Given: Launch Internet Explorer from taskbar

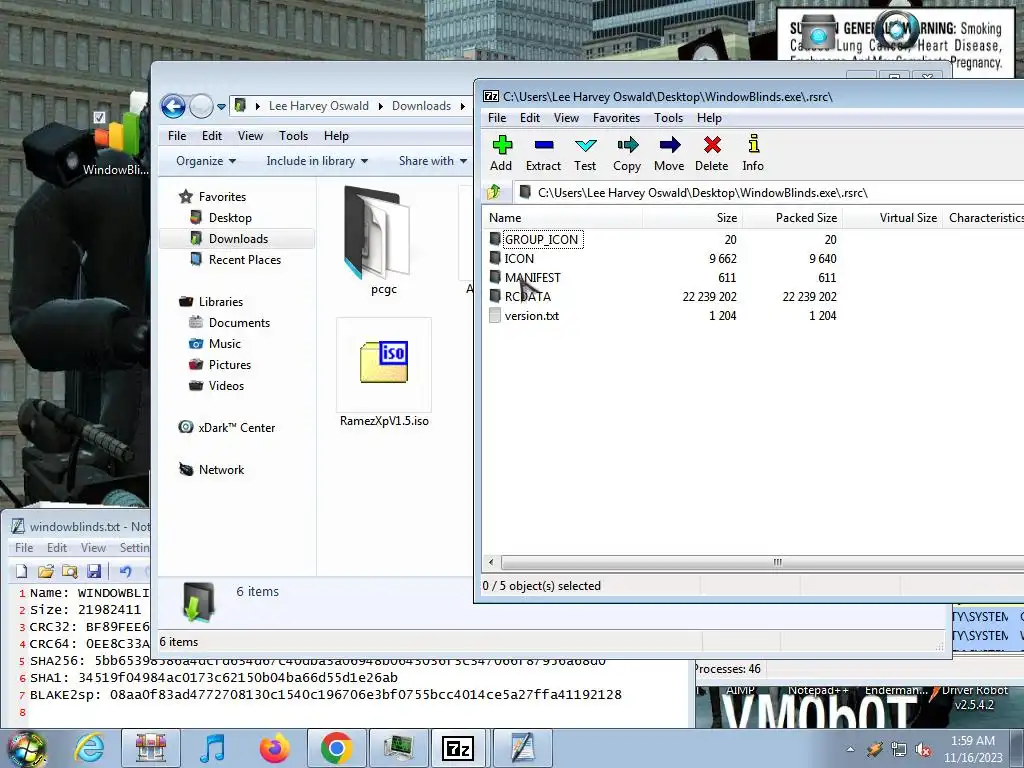Looking at the screenshot, I should (x=88, y=748).
